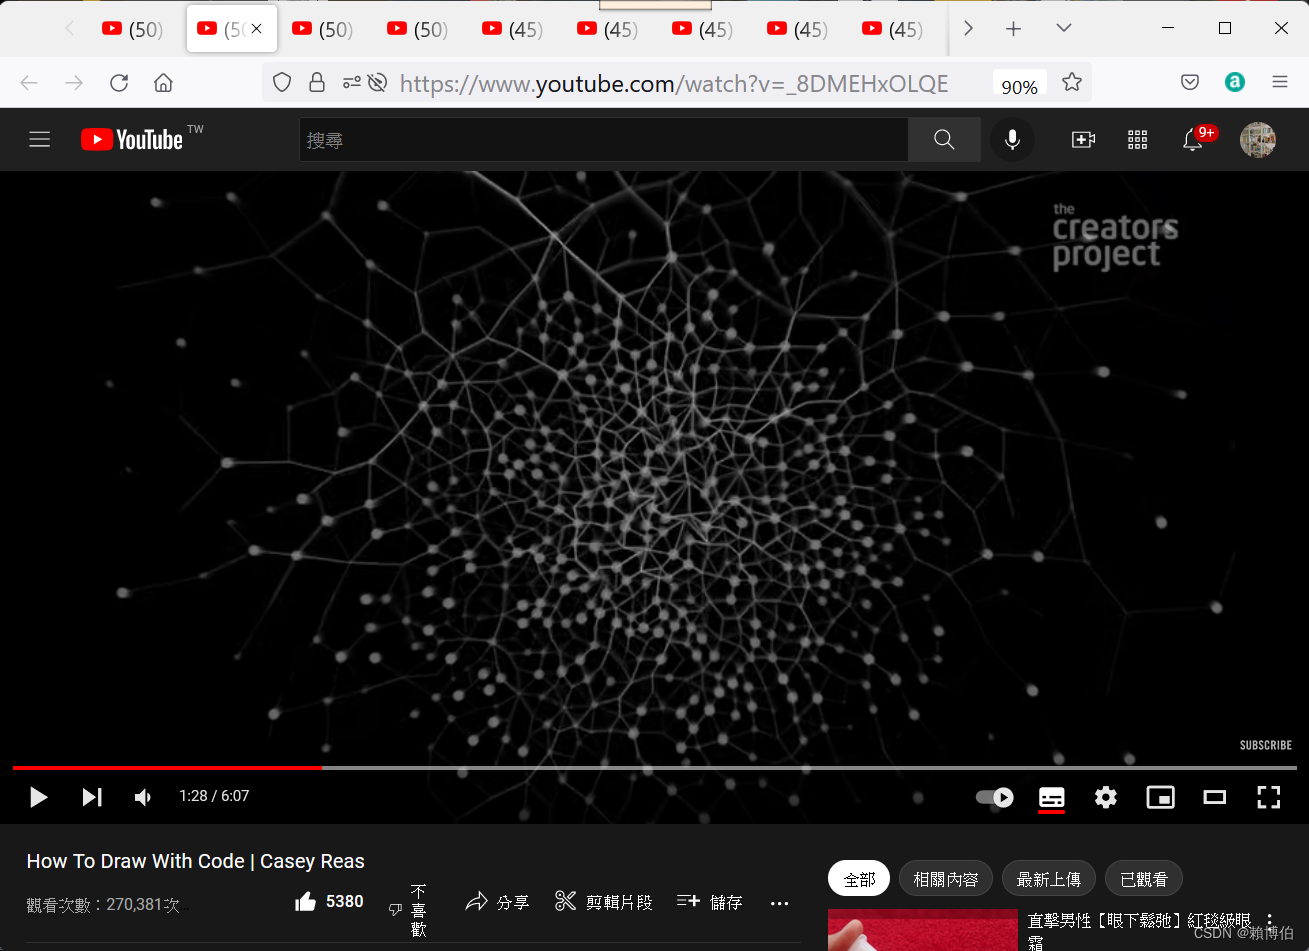
Task: Switch to the last visible (45) YouTube tab
Action: 893,29
